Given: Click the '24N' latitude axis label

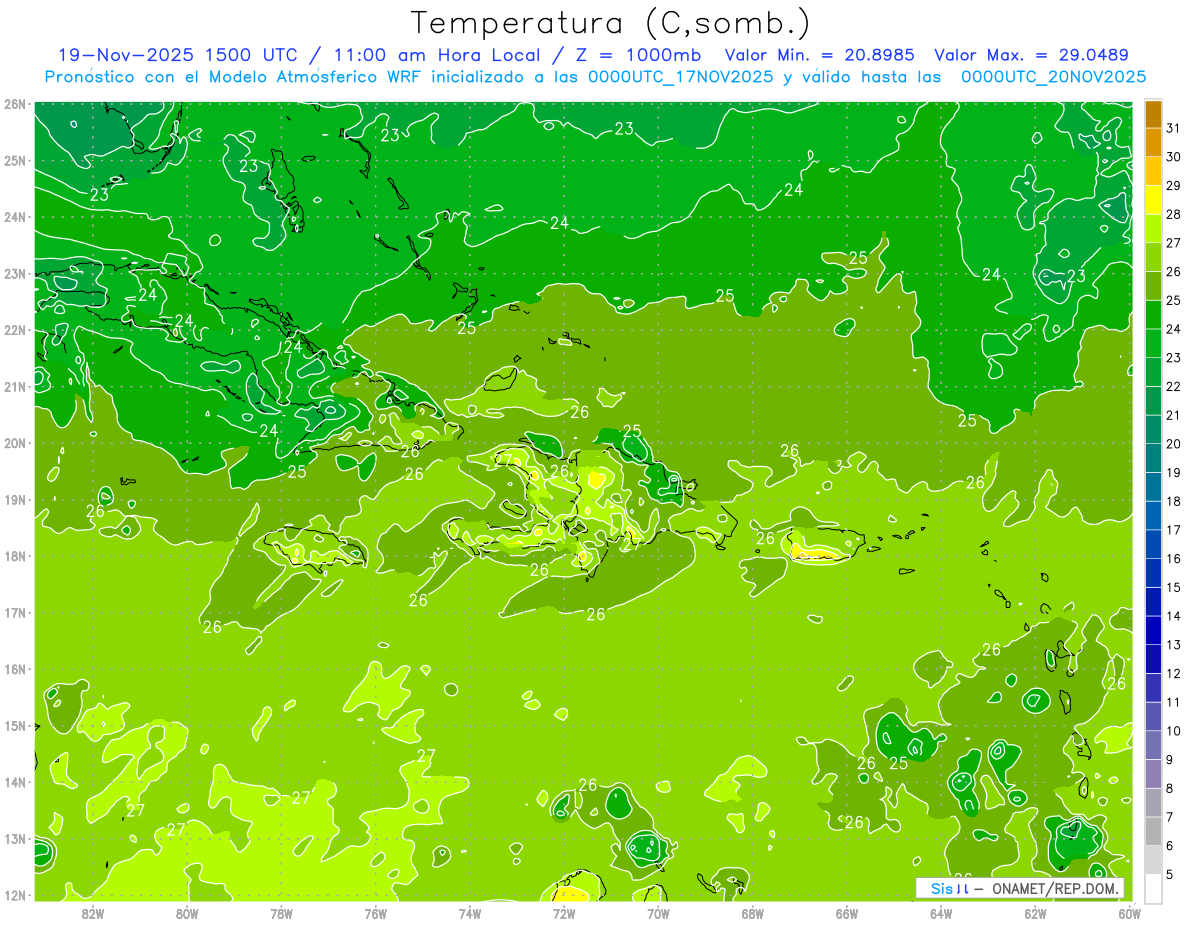Looking at the screenshot, I should coord(15,217).
